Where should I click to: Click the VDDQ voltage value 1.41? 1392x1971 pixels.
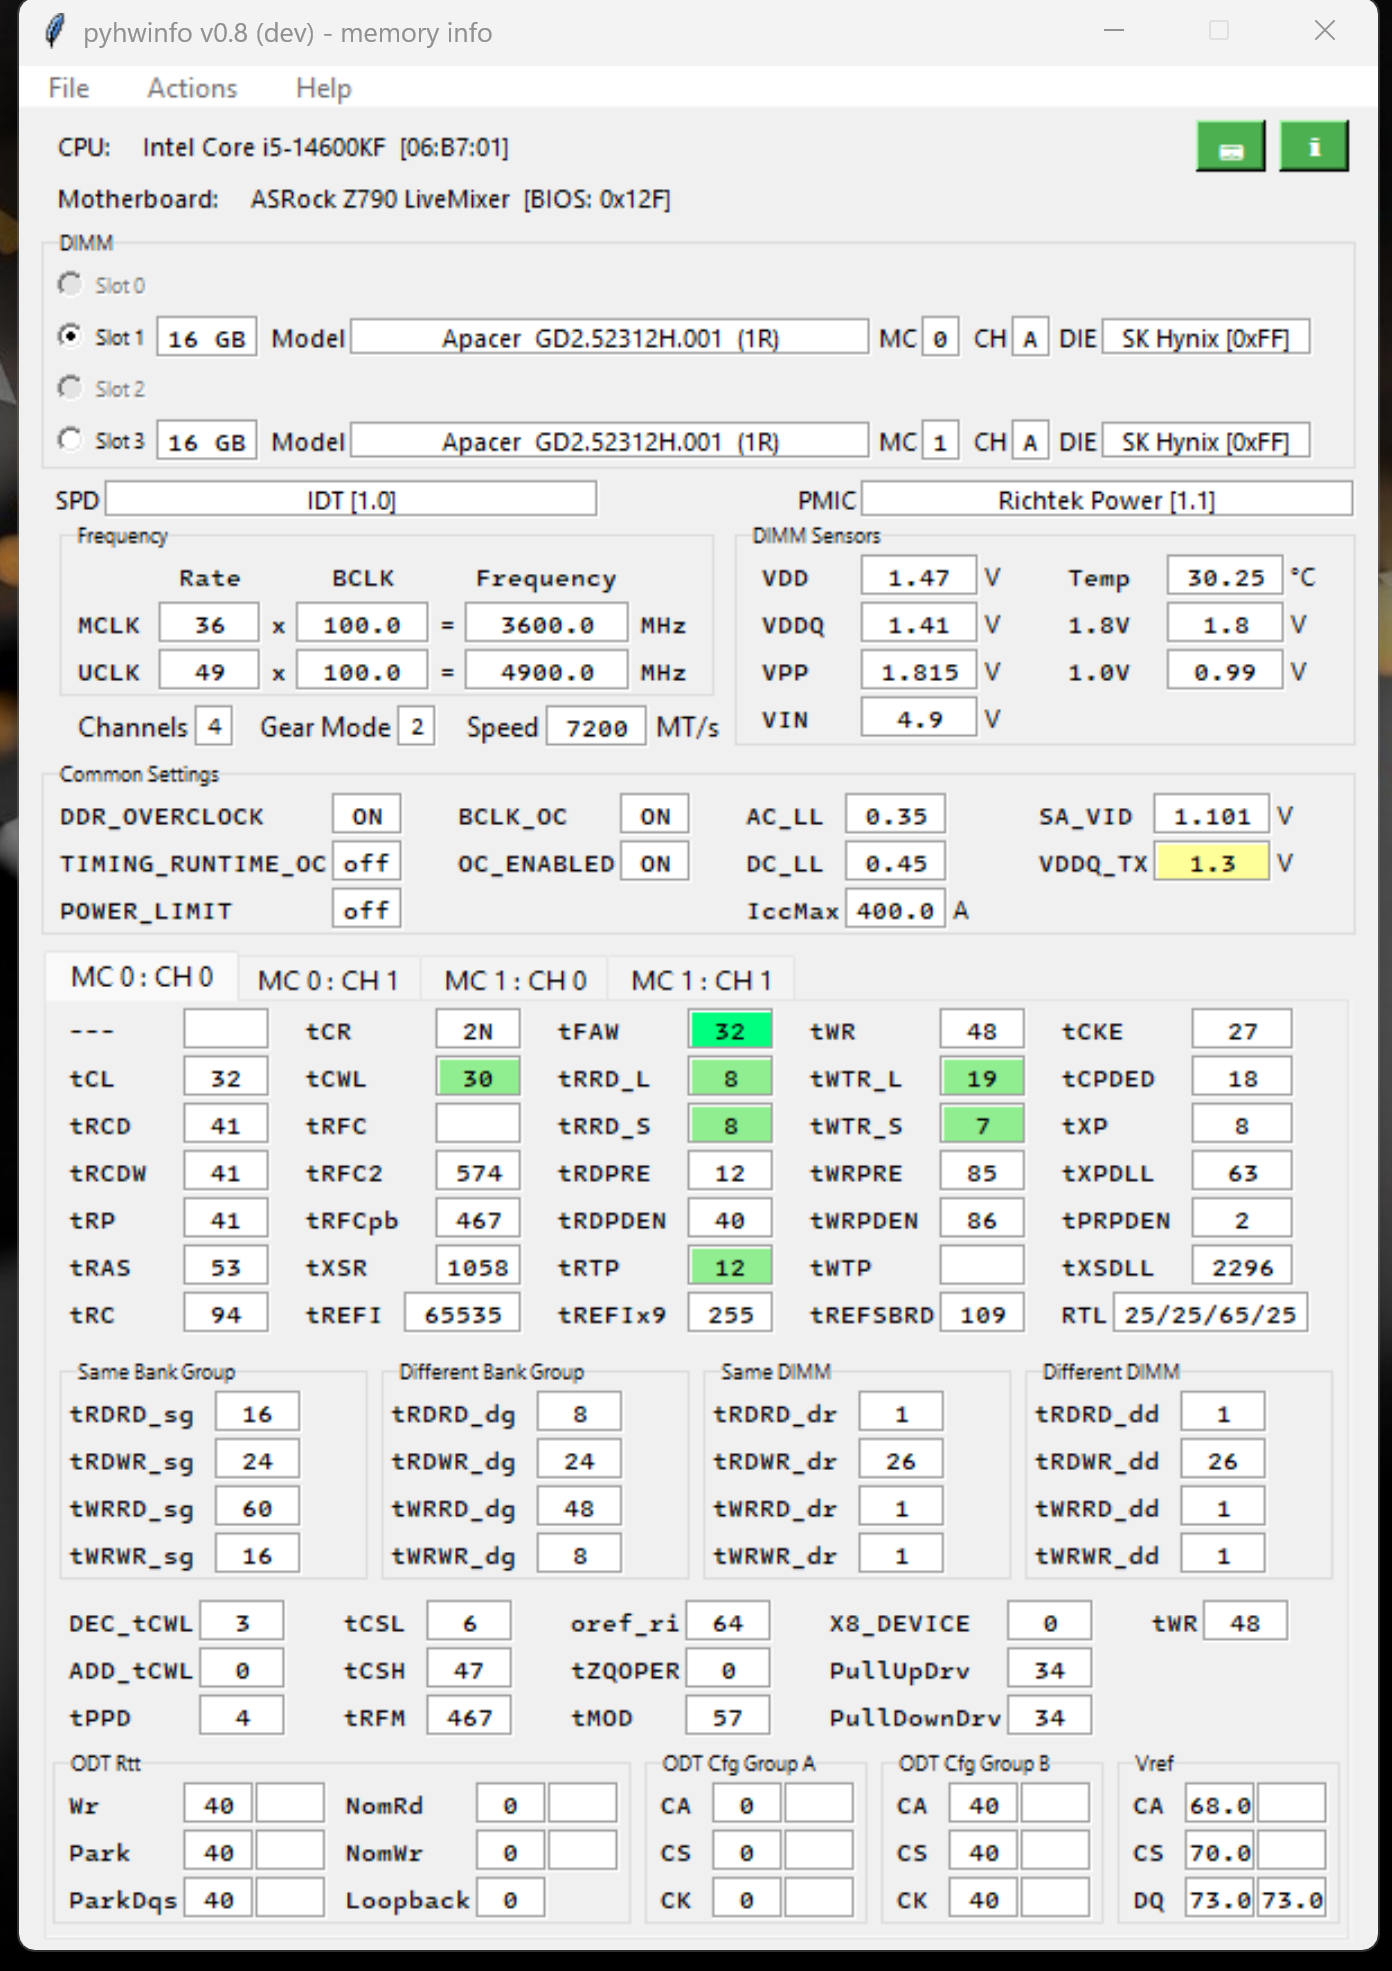coord(918,624)
